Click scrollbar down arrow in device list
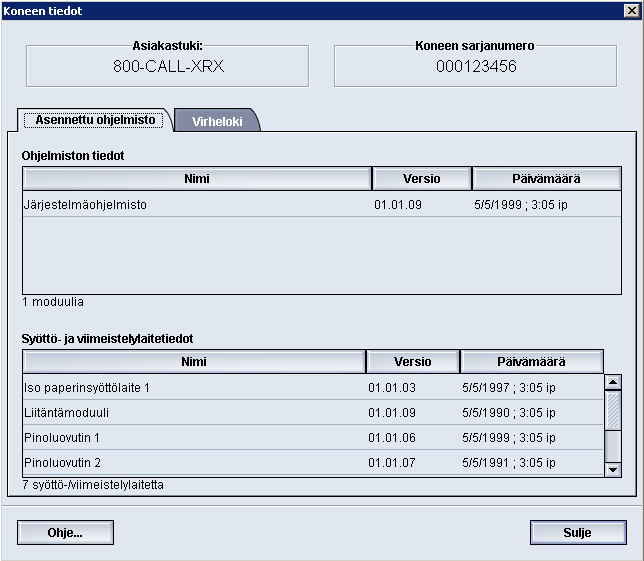The width and height of the screenshot is (644, 561). click(x=613, y=469)
